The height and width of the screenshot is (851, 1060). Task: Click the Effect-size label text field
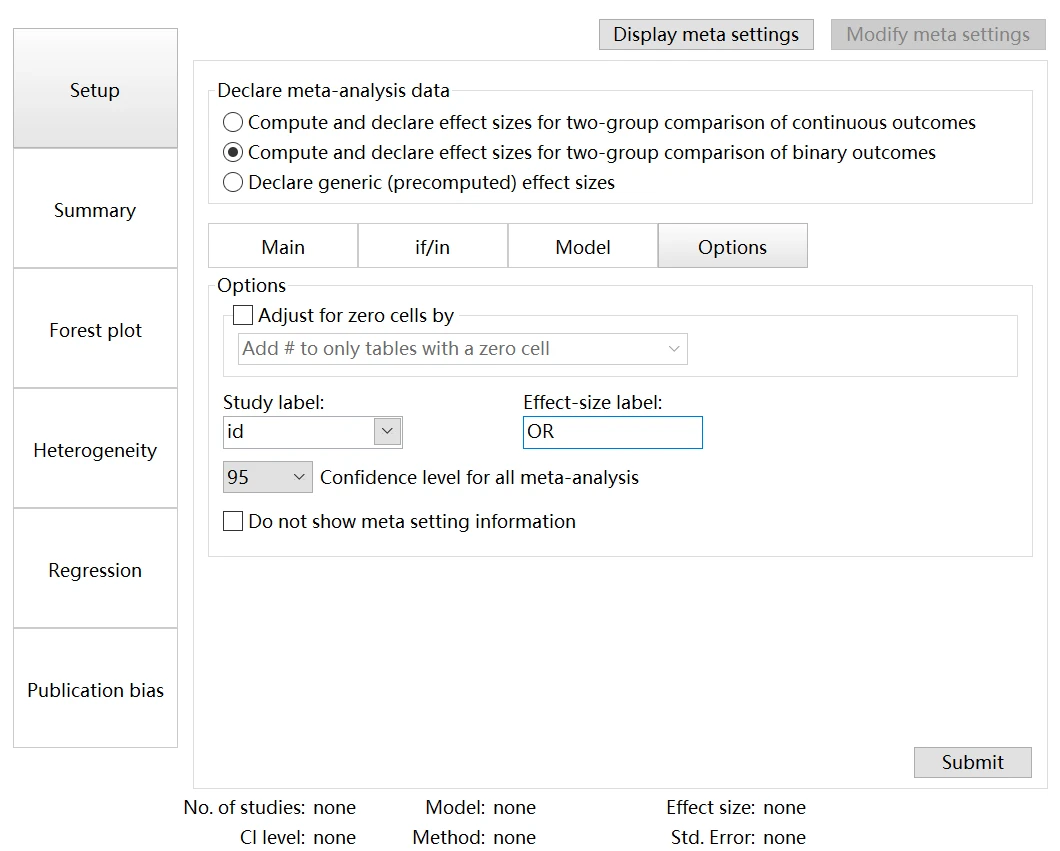click(x=612, y=432)
